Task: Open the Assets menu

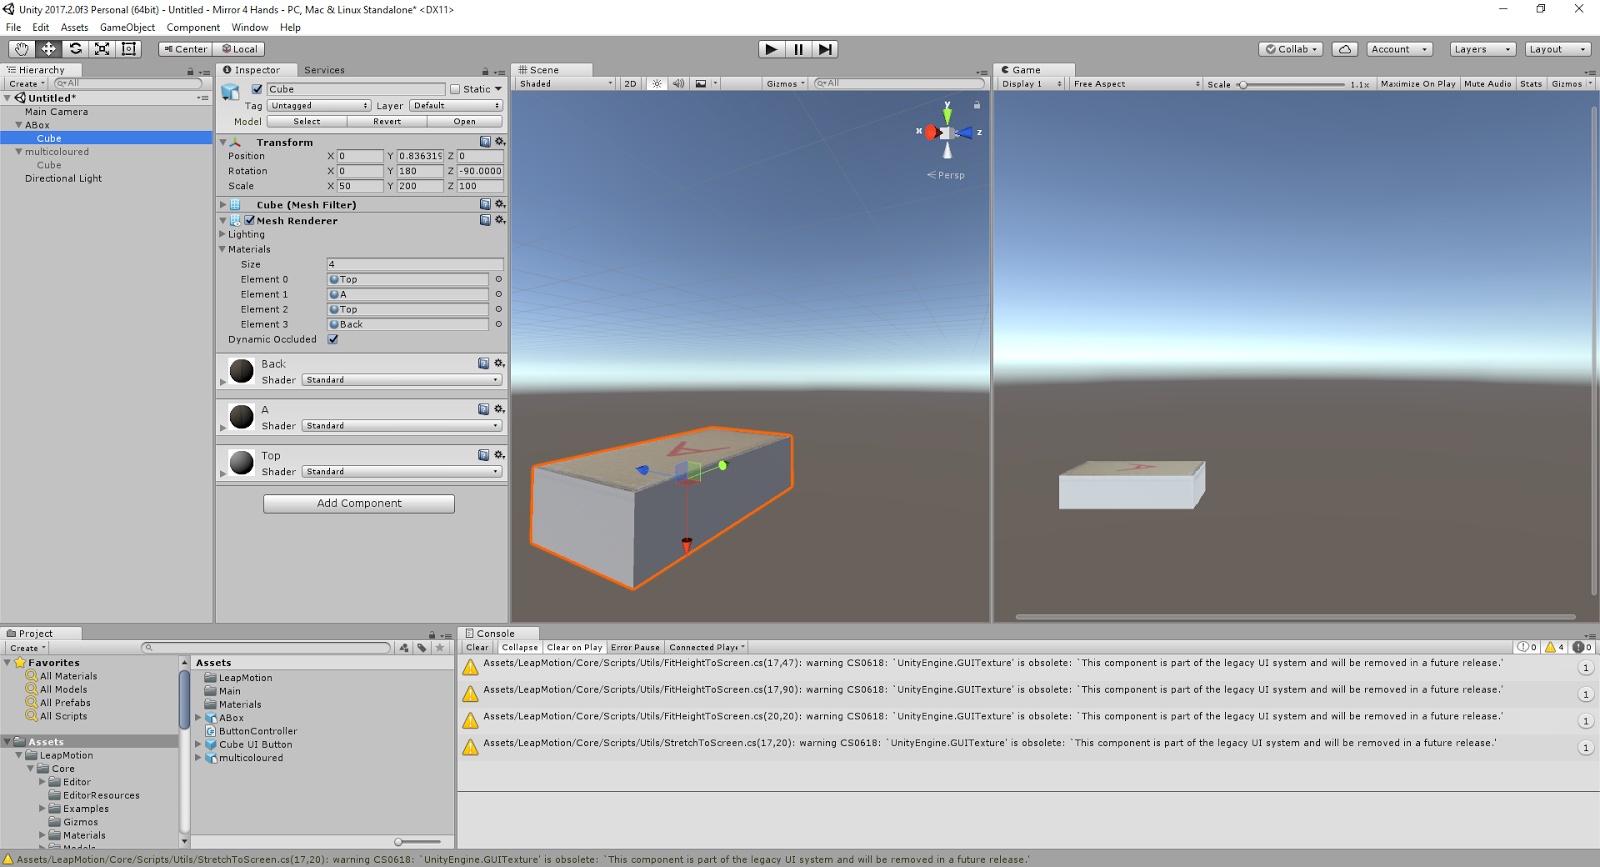Action: (74, 27)
